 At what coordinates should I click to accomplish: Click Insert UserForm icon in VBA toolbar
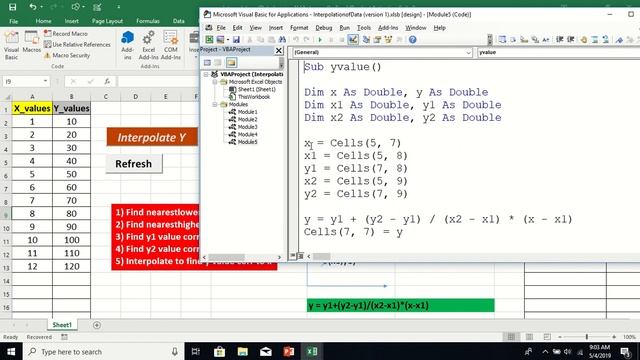click(x=220, y=40)
